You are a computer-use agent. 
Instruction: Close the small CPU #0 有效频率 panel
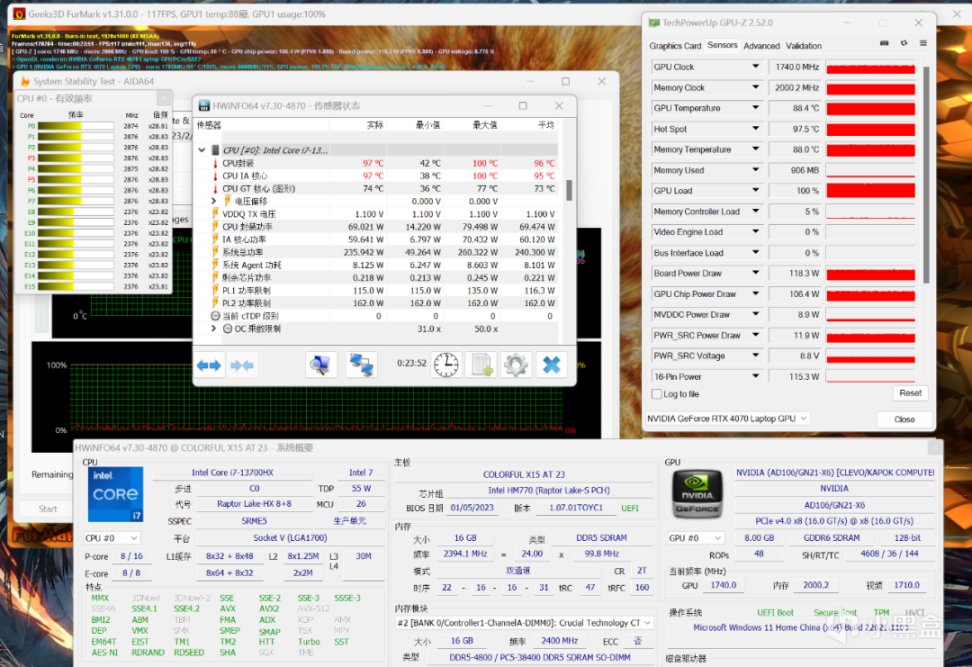[x=164, y=99]
